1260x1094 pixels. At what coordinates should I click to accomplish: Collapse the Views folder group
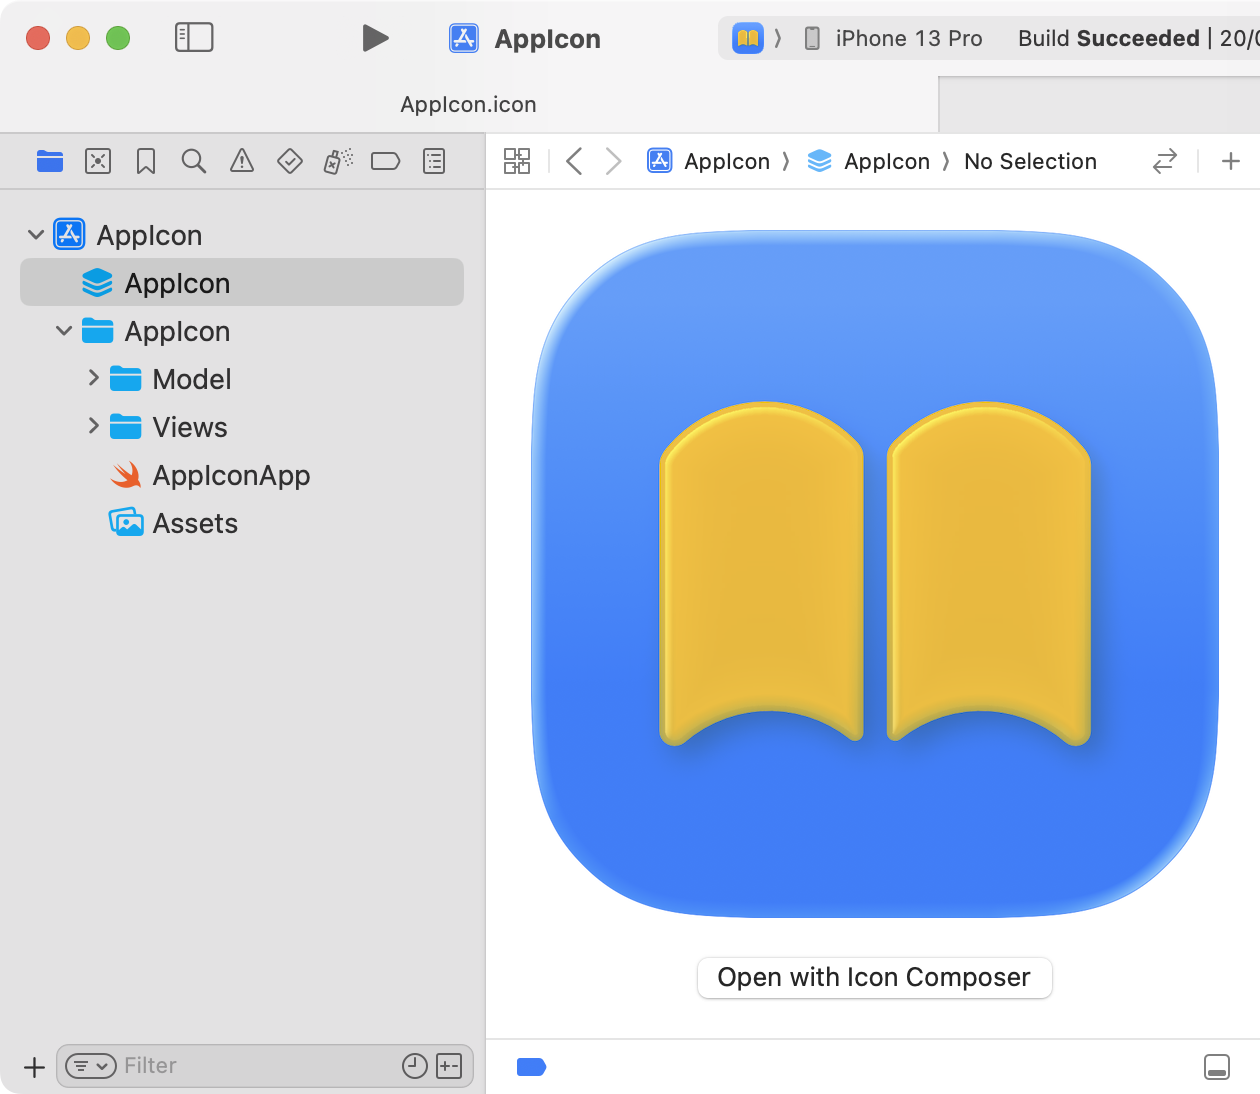pos(93,427)
